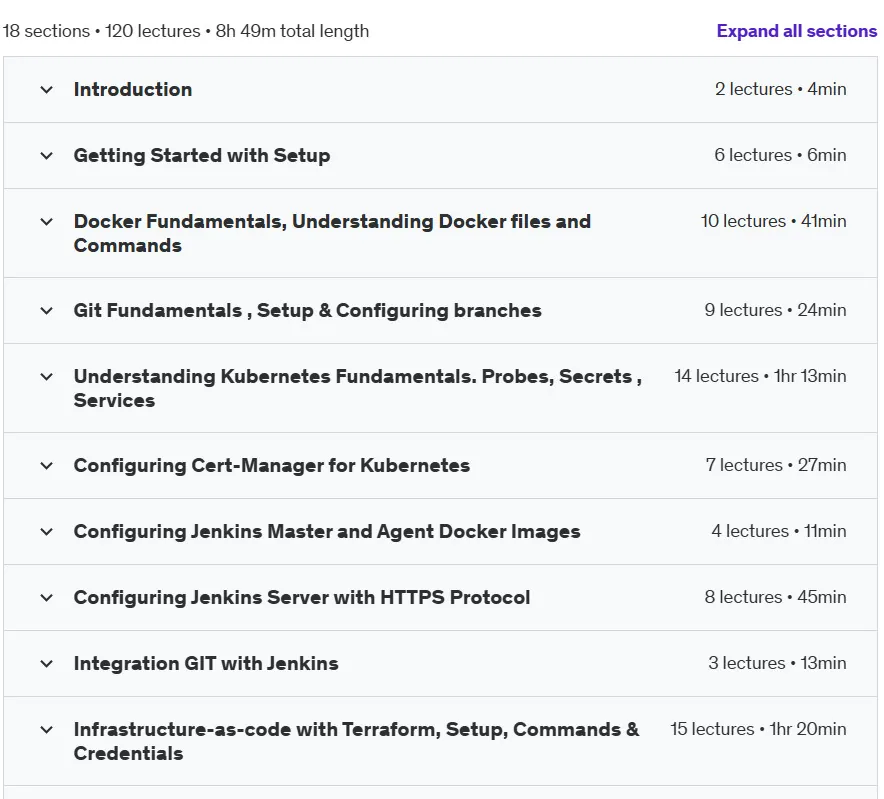Click '7 lectures • 27min' text
Viewport: 884px width, 799px height.
(776, 465)
